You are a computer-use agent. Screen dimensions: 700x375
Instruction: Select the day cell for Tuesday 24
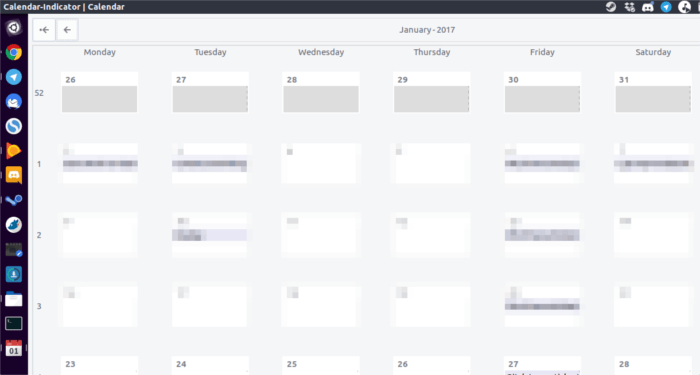pos(210,366)
